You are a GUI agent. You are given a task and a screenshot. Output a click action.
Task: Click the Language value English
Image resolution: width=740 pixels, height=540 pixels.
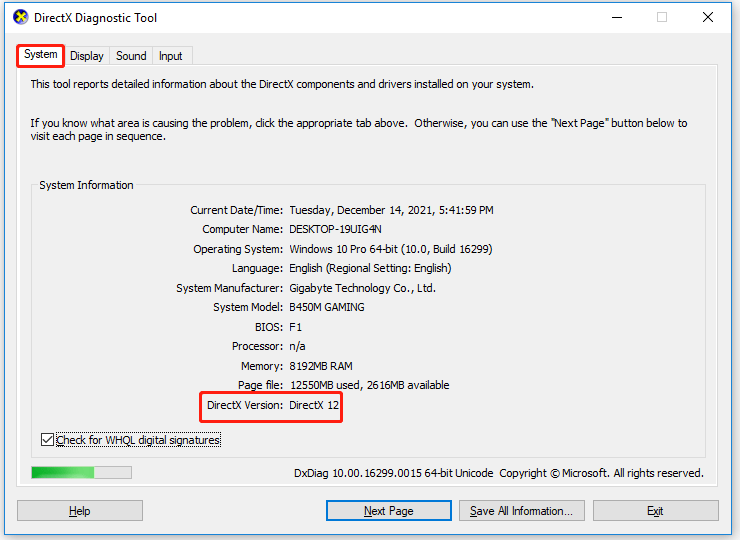370,268
